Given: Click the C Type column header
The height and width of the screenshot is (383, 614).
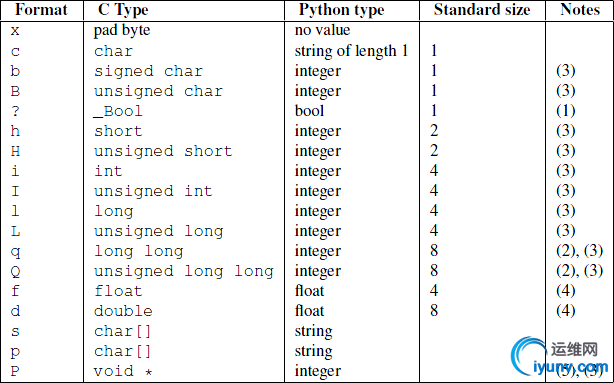Looking at the screenshot, I should click(x=123, y=10).
